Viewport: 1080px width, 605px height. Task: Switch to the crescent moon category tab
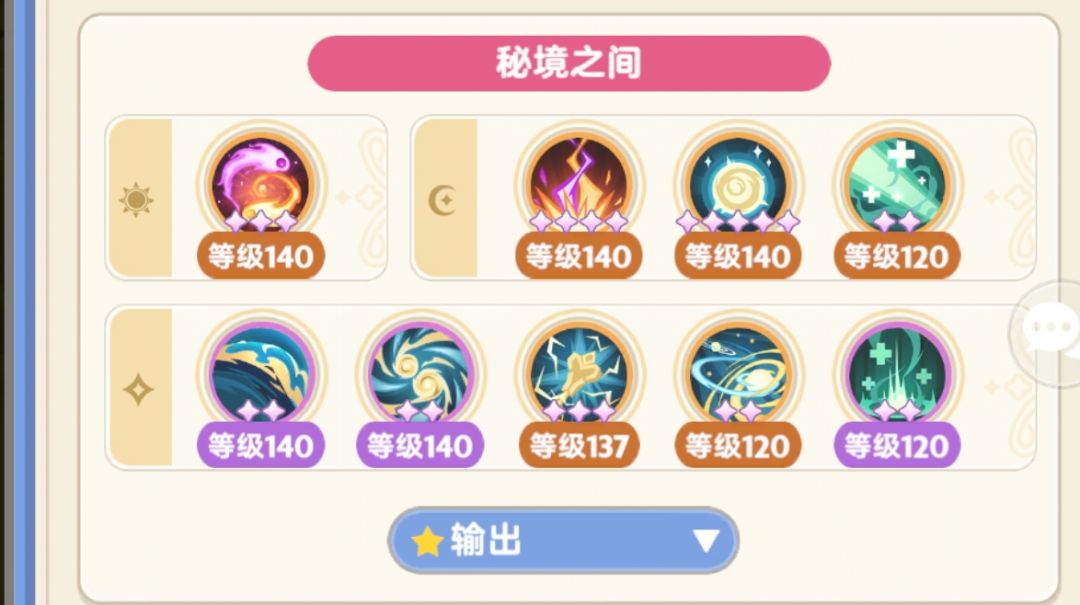[x=446, y=198]
